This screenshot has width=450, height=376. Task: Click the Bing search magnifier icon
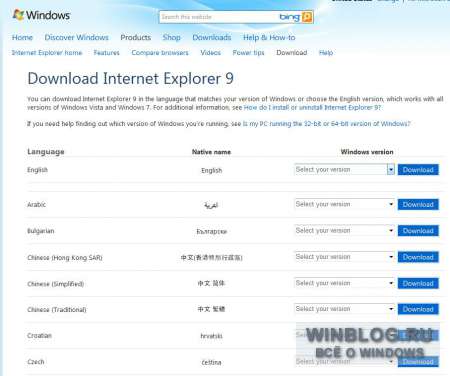tap(307, 17)
